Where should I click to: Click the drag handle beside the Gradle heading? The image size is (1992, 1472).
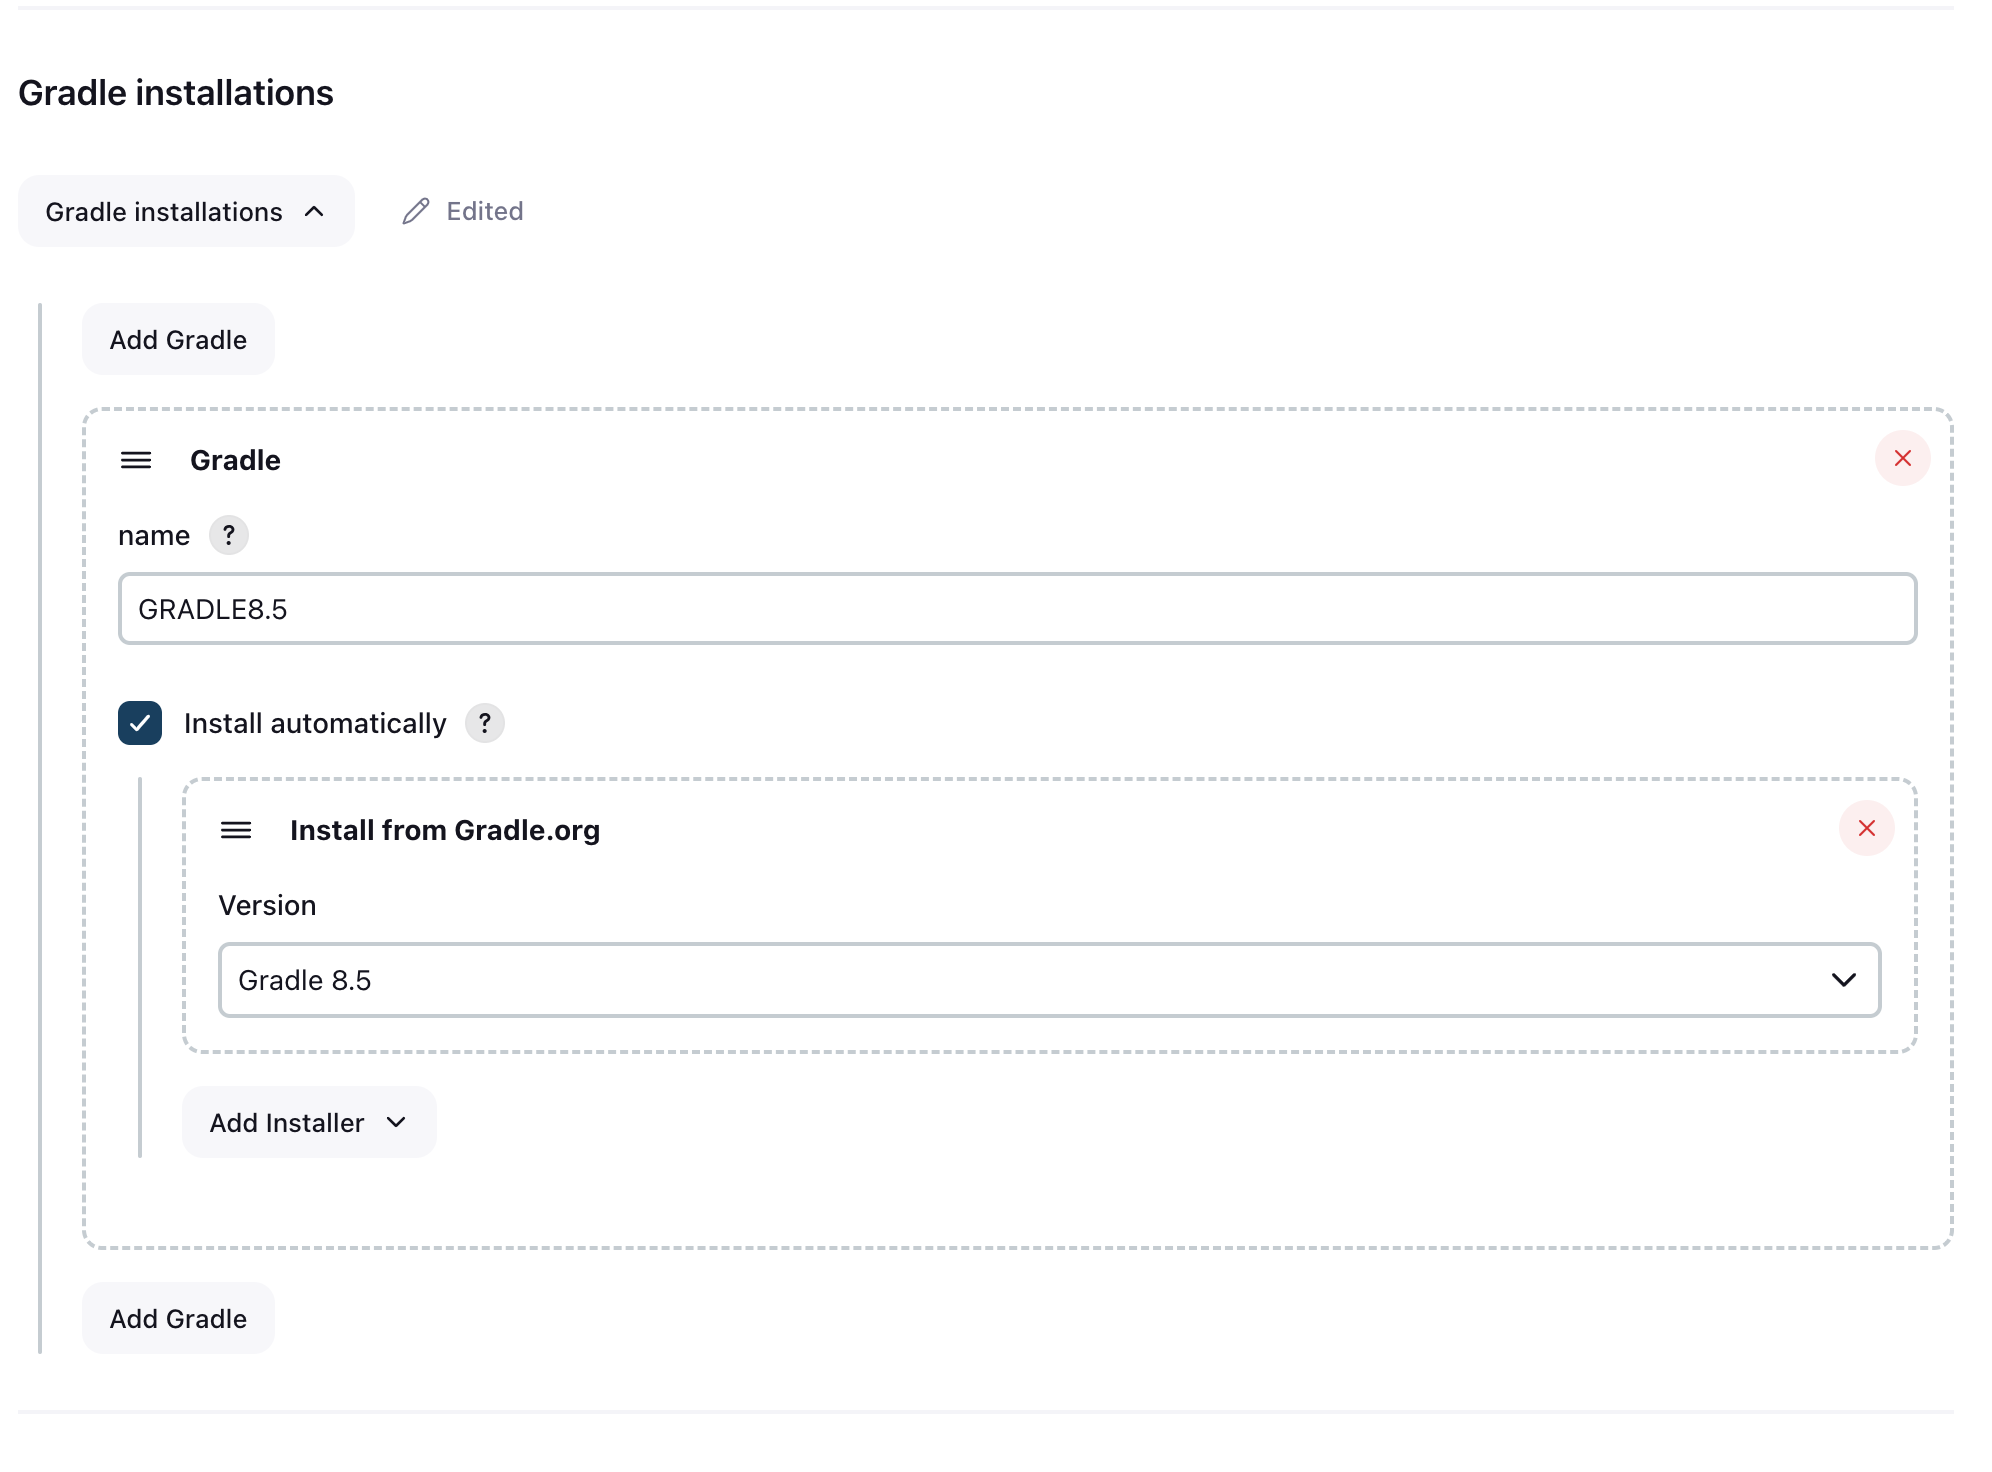[x=136, y=460]
